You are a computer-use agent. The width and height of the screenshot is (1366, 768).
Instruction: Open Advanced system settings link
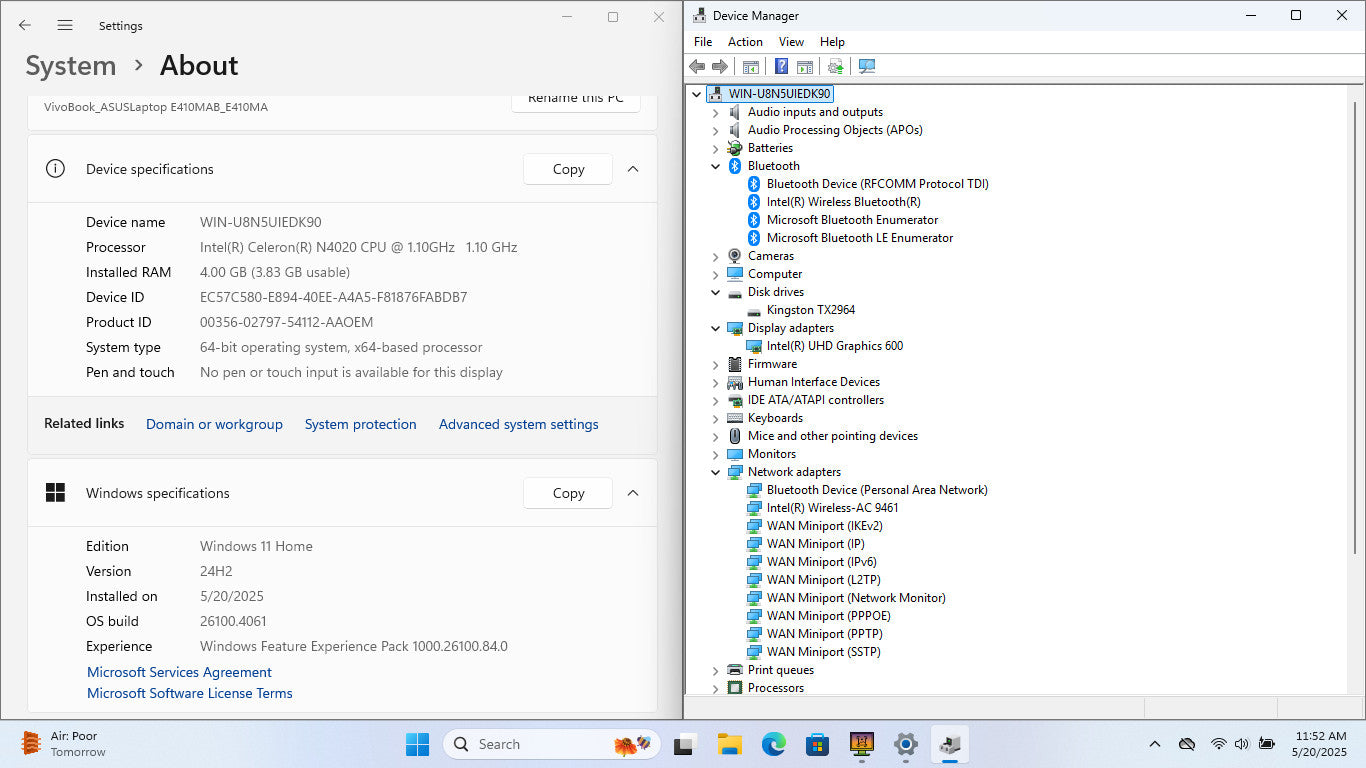tap(518, 424)
